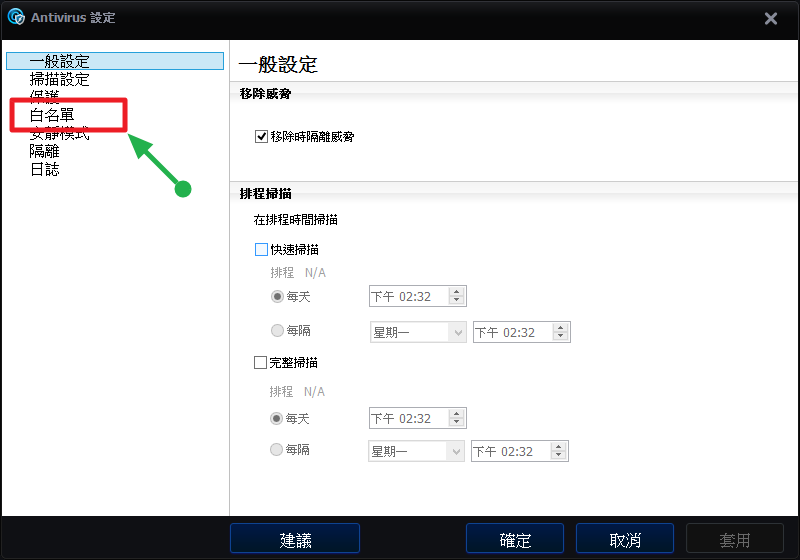Go to 隔離 quarantine section
The image size is (800, 560).
pyautogui.click(x=45, y=151)
